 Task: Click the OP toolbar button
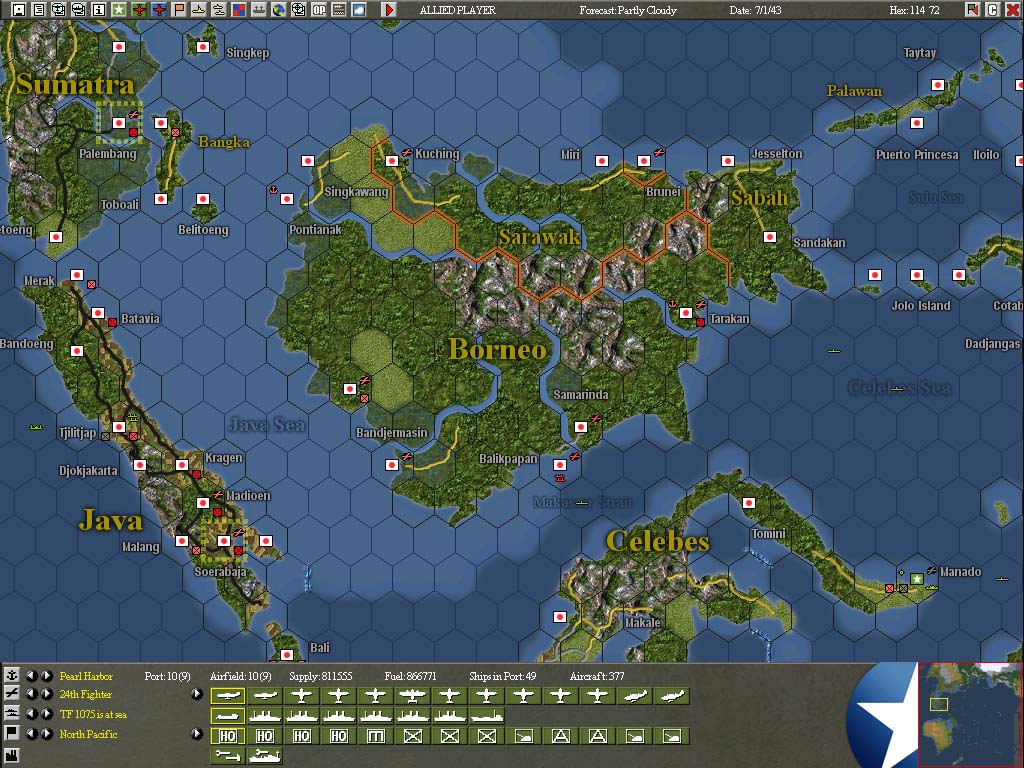click(319, 9)
